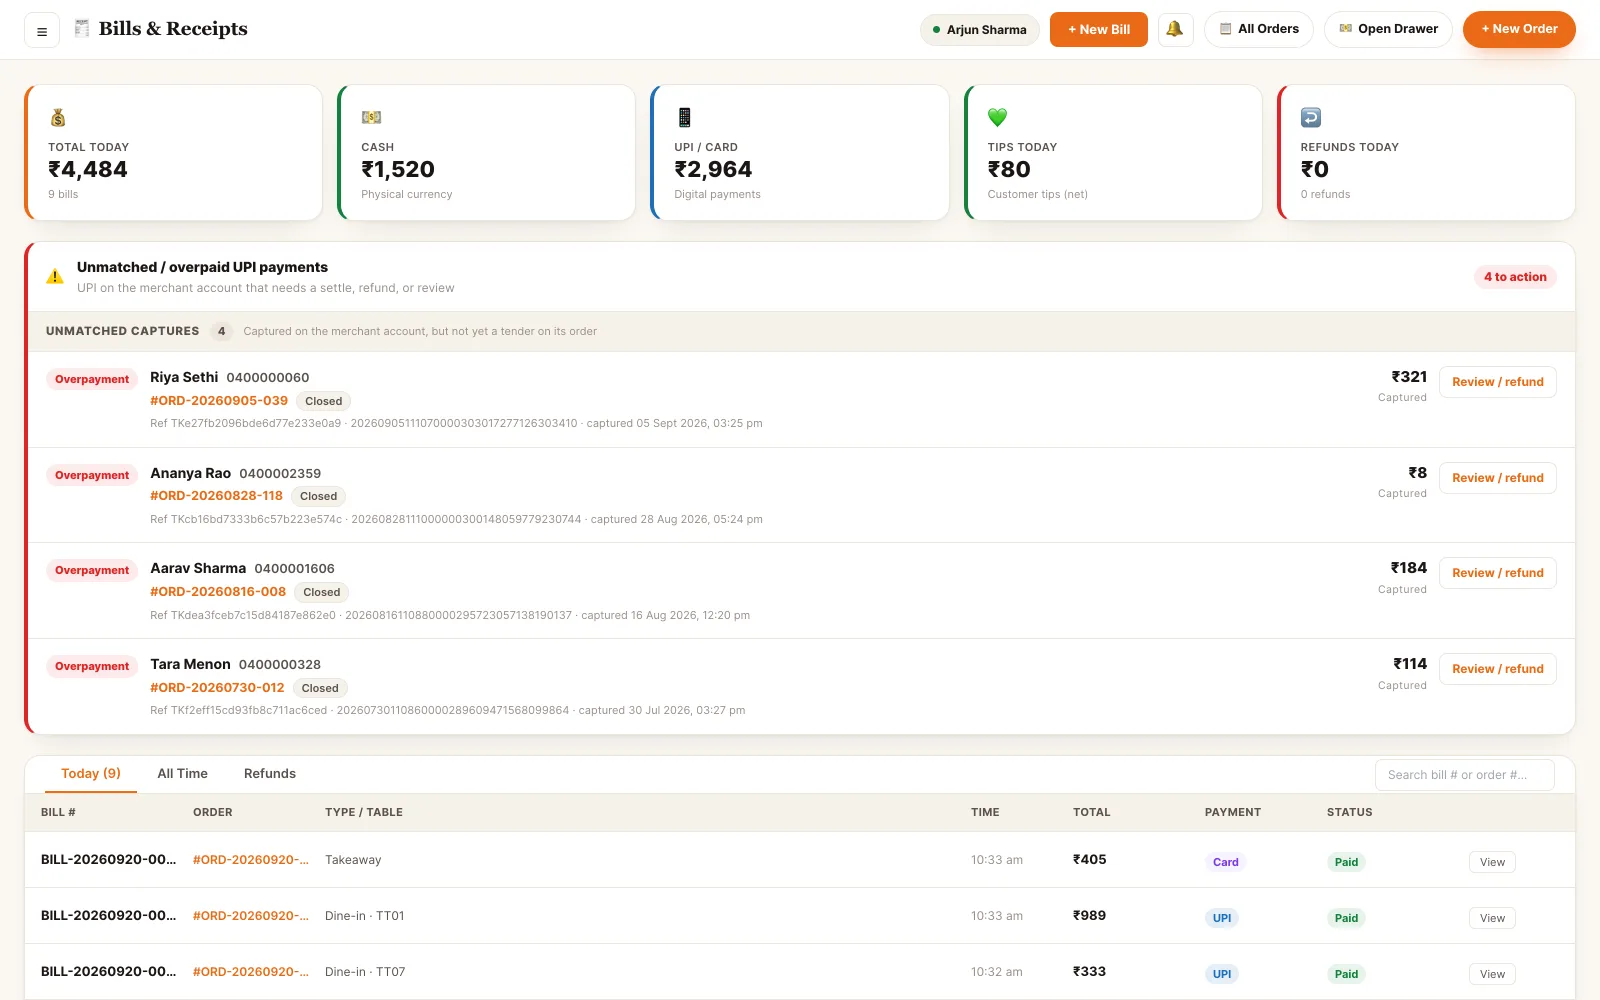Create a new bill with + New Bill

pyautogui.click(x=1098, y=29)
